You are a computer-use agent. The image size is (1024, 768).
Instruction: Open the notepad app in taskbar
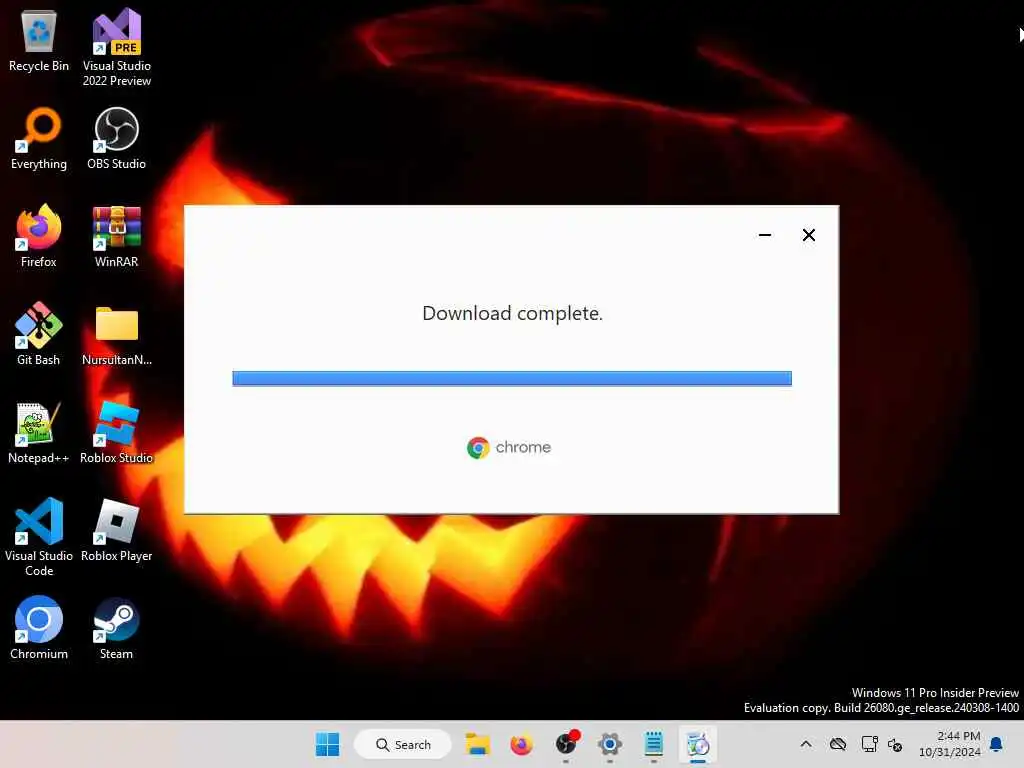pyautogui.click(x=654, y=744)
